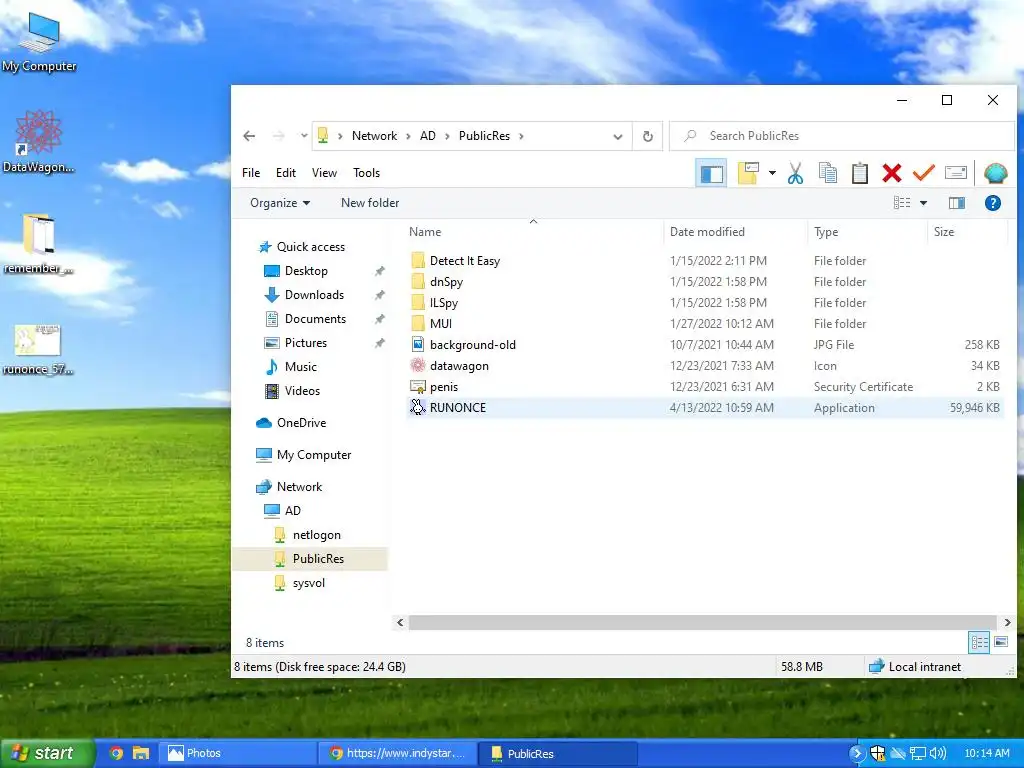Click the horizontal scrollbar track
This screenshot has width=1024, height=768.
click(x=703, y=623)
